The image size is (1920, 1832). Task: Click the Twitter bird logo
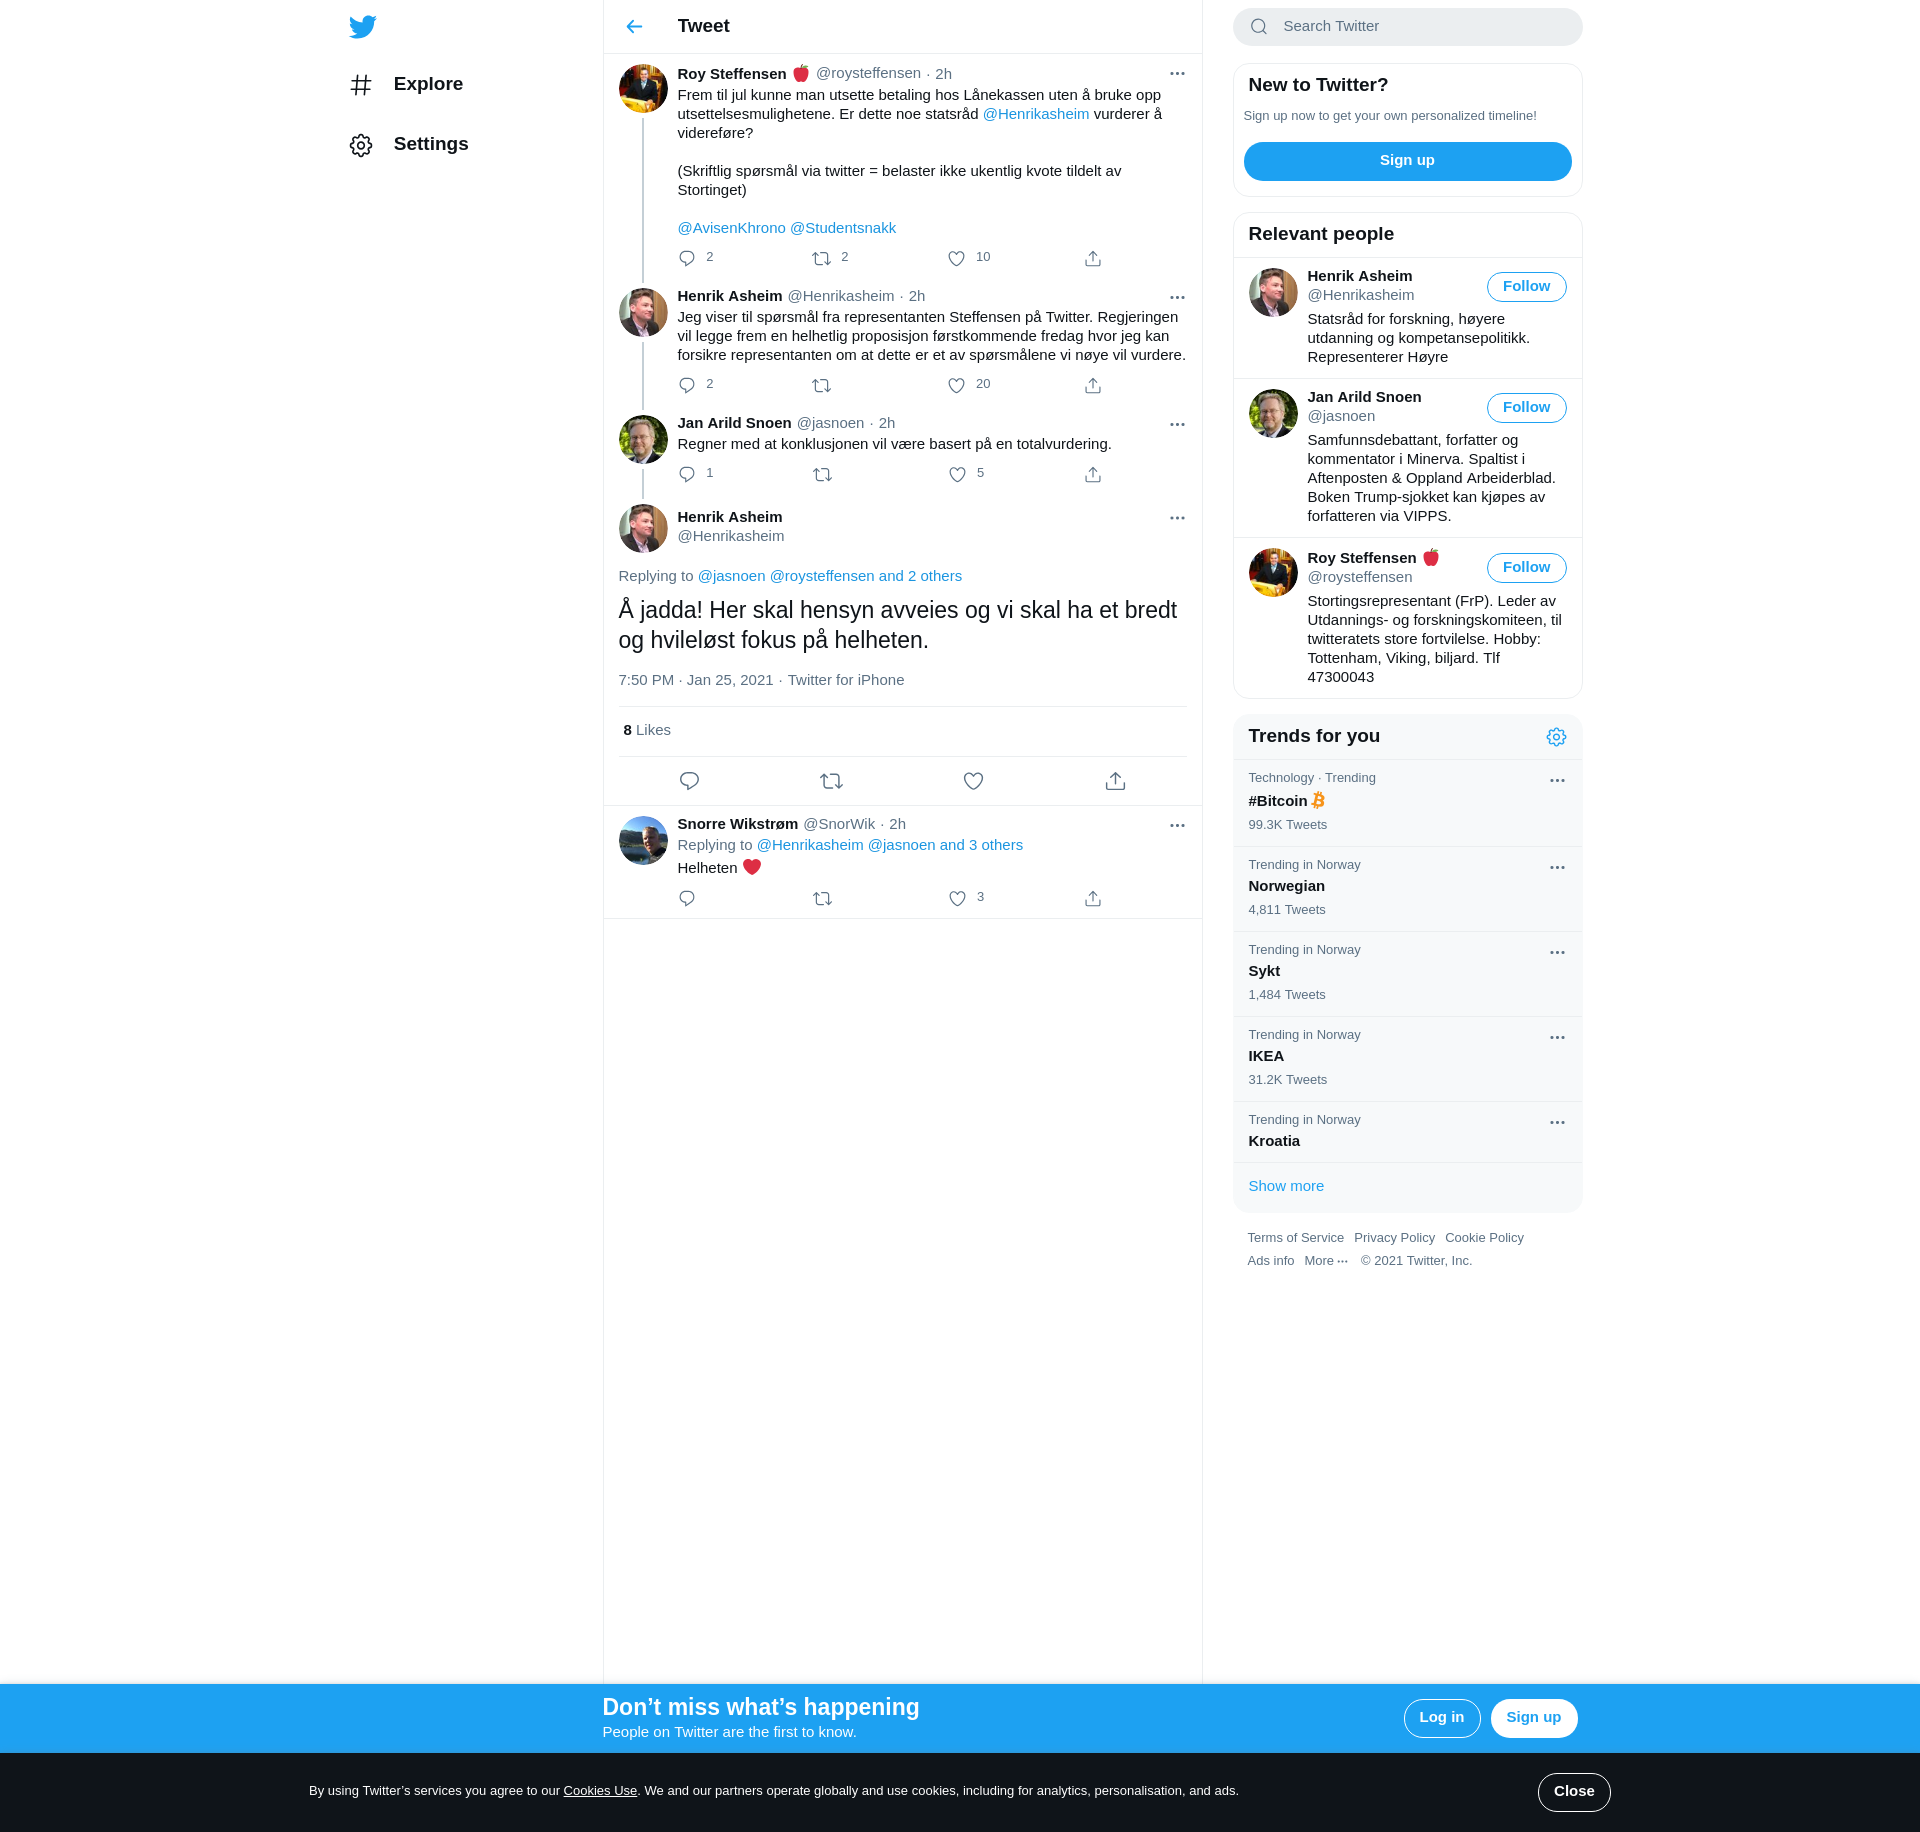pos(363,27)
